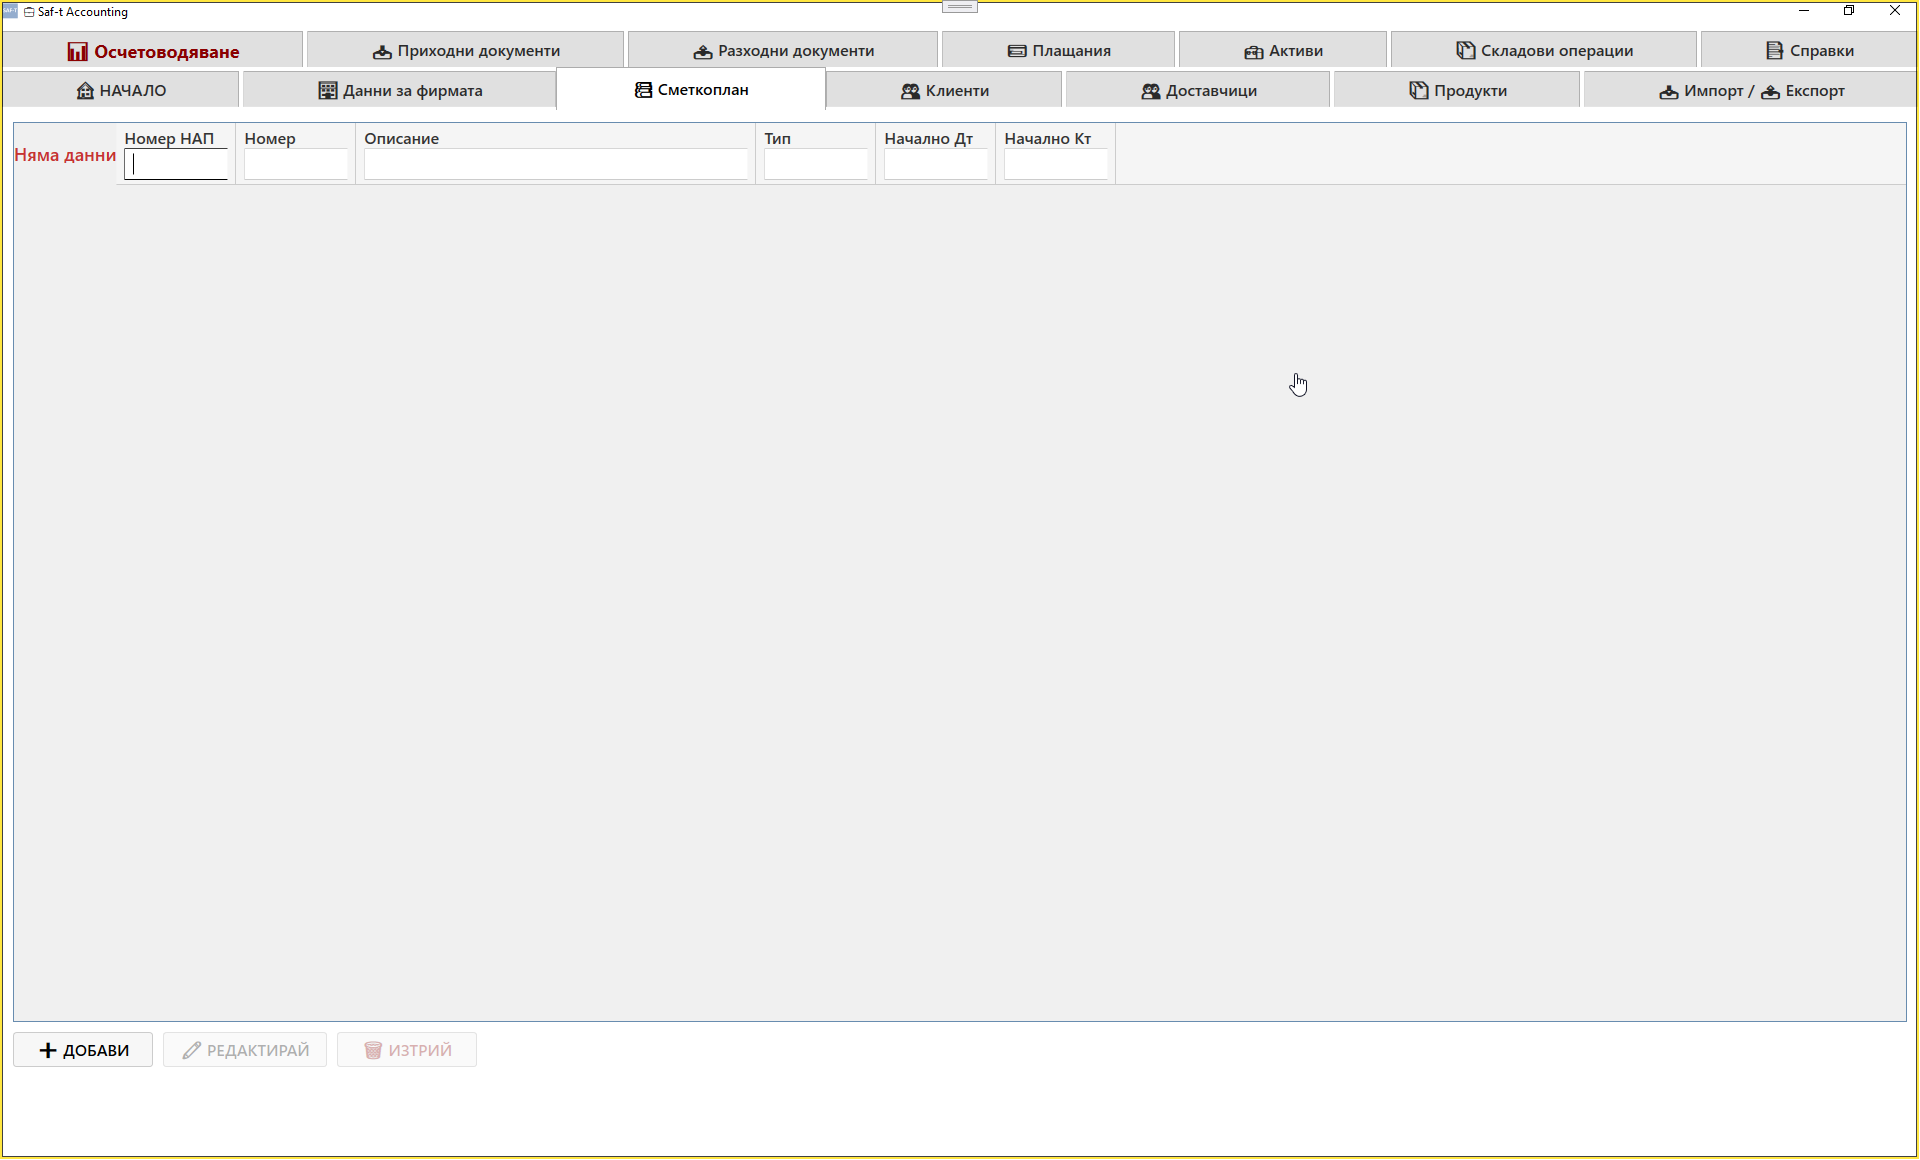
Task: Click the briefcase icon of Активи
Action: tap(1254, 51)
